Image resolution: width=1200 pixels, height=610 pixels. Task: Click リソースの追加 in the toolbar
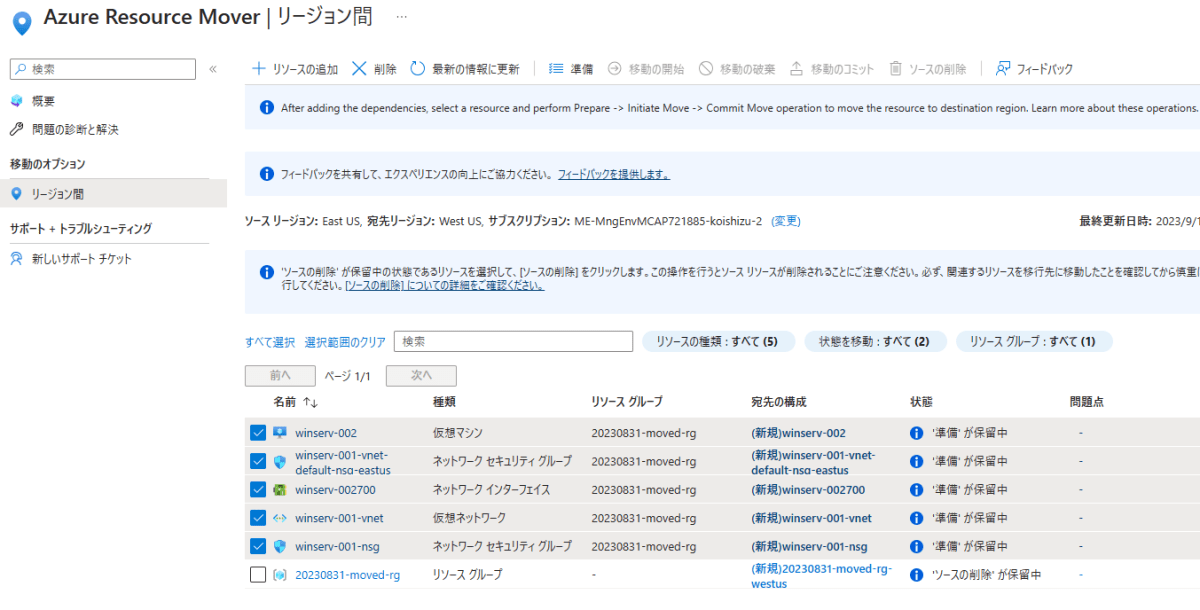tap(294, 69)
